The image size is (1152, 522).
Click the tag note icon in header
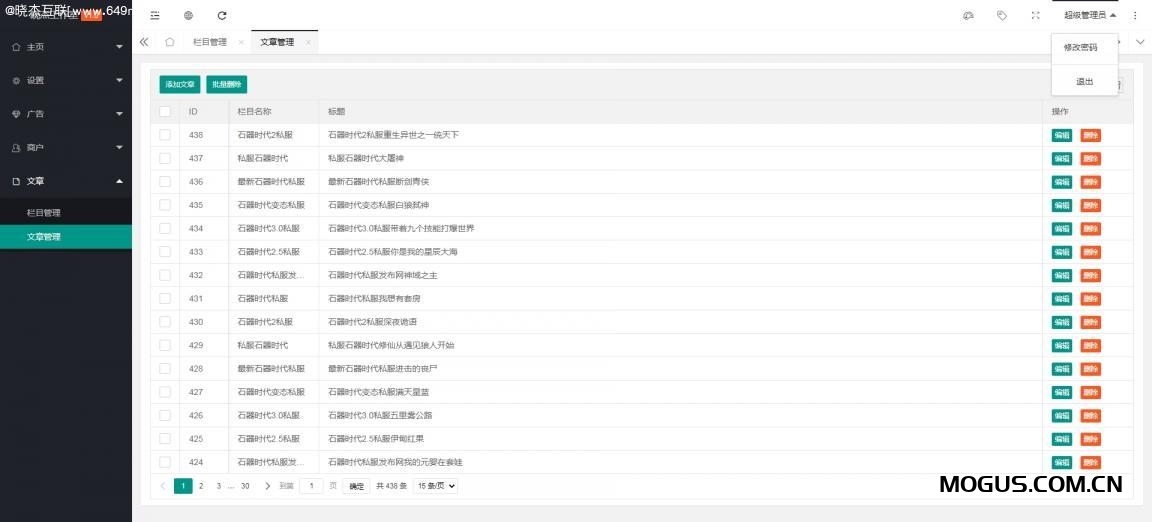pyautogui.click(x=1002, y=15)
